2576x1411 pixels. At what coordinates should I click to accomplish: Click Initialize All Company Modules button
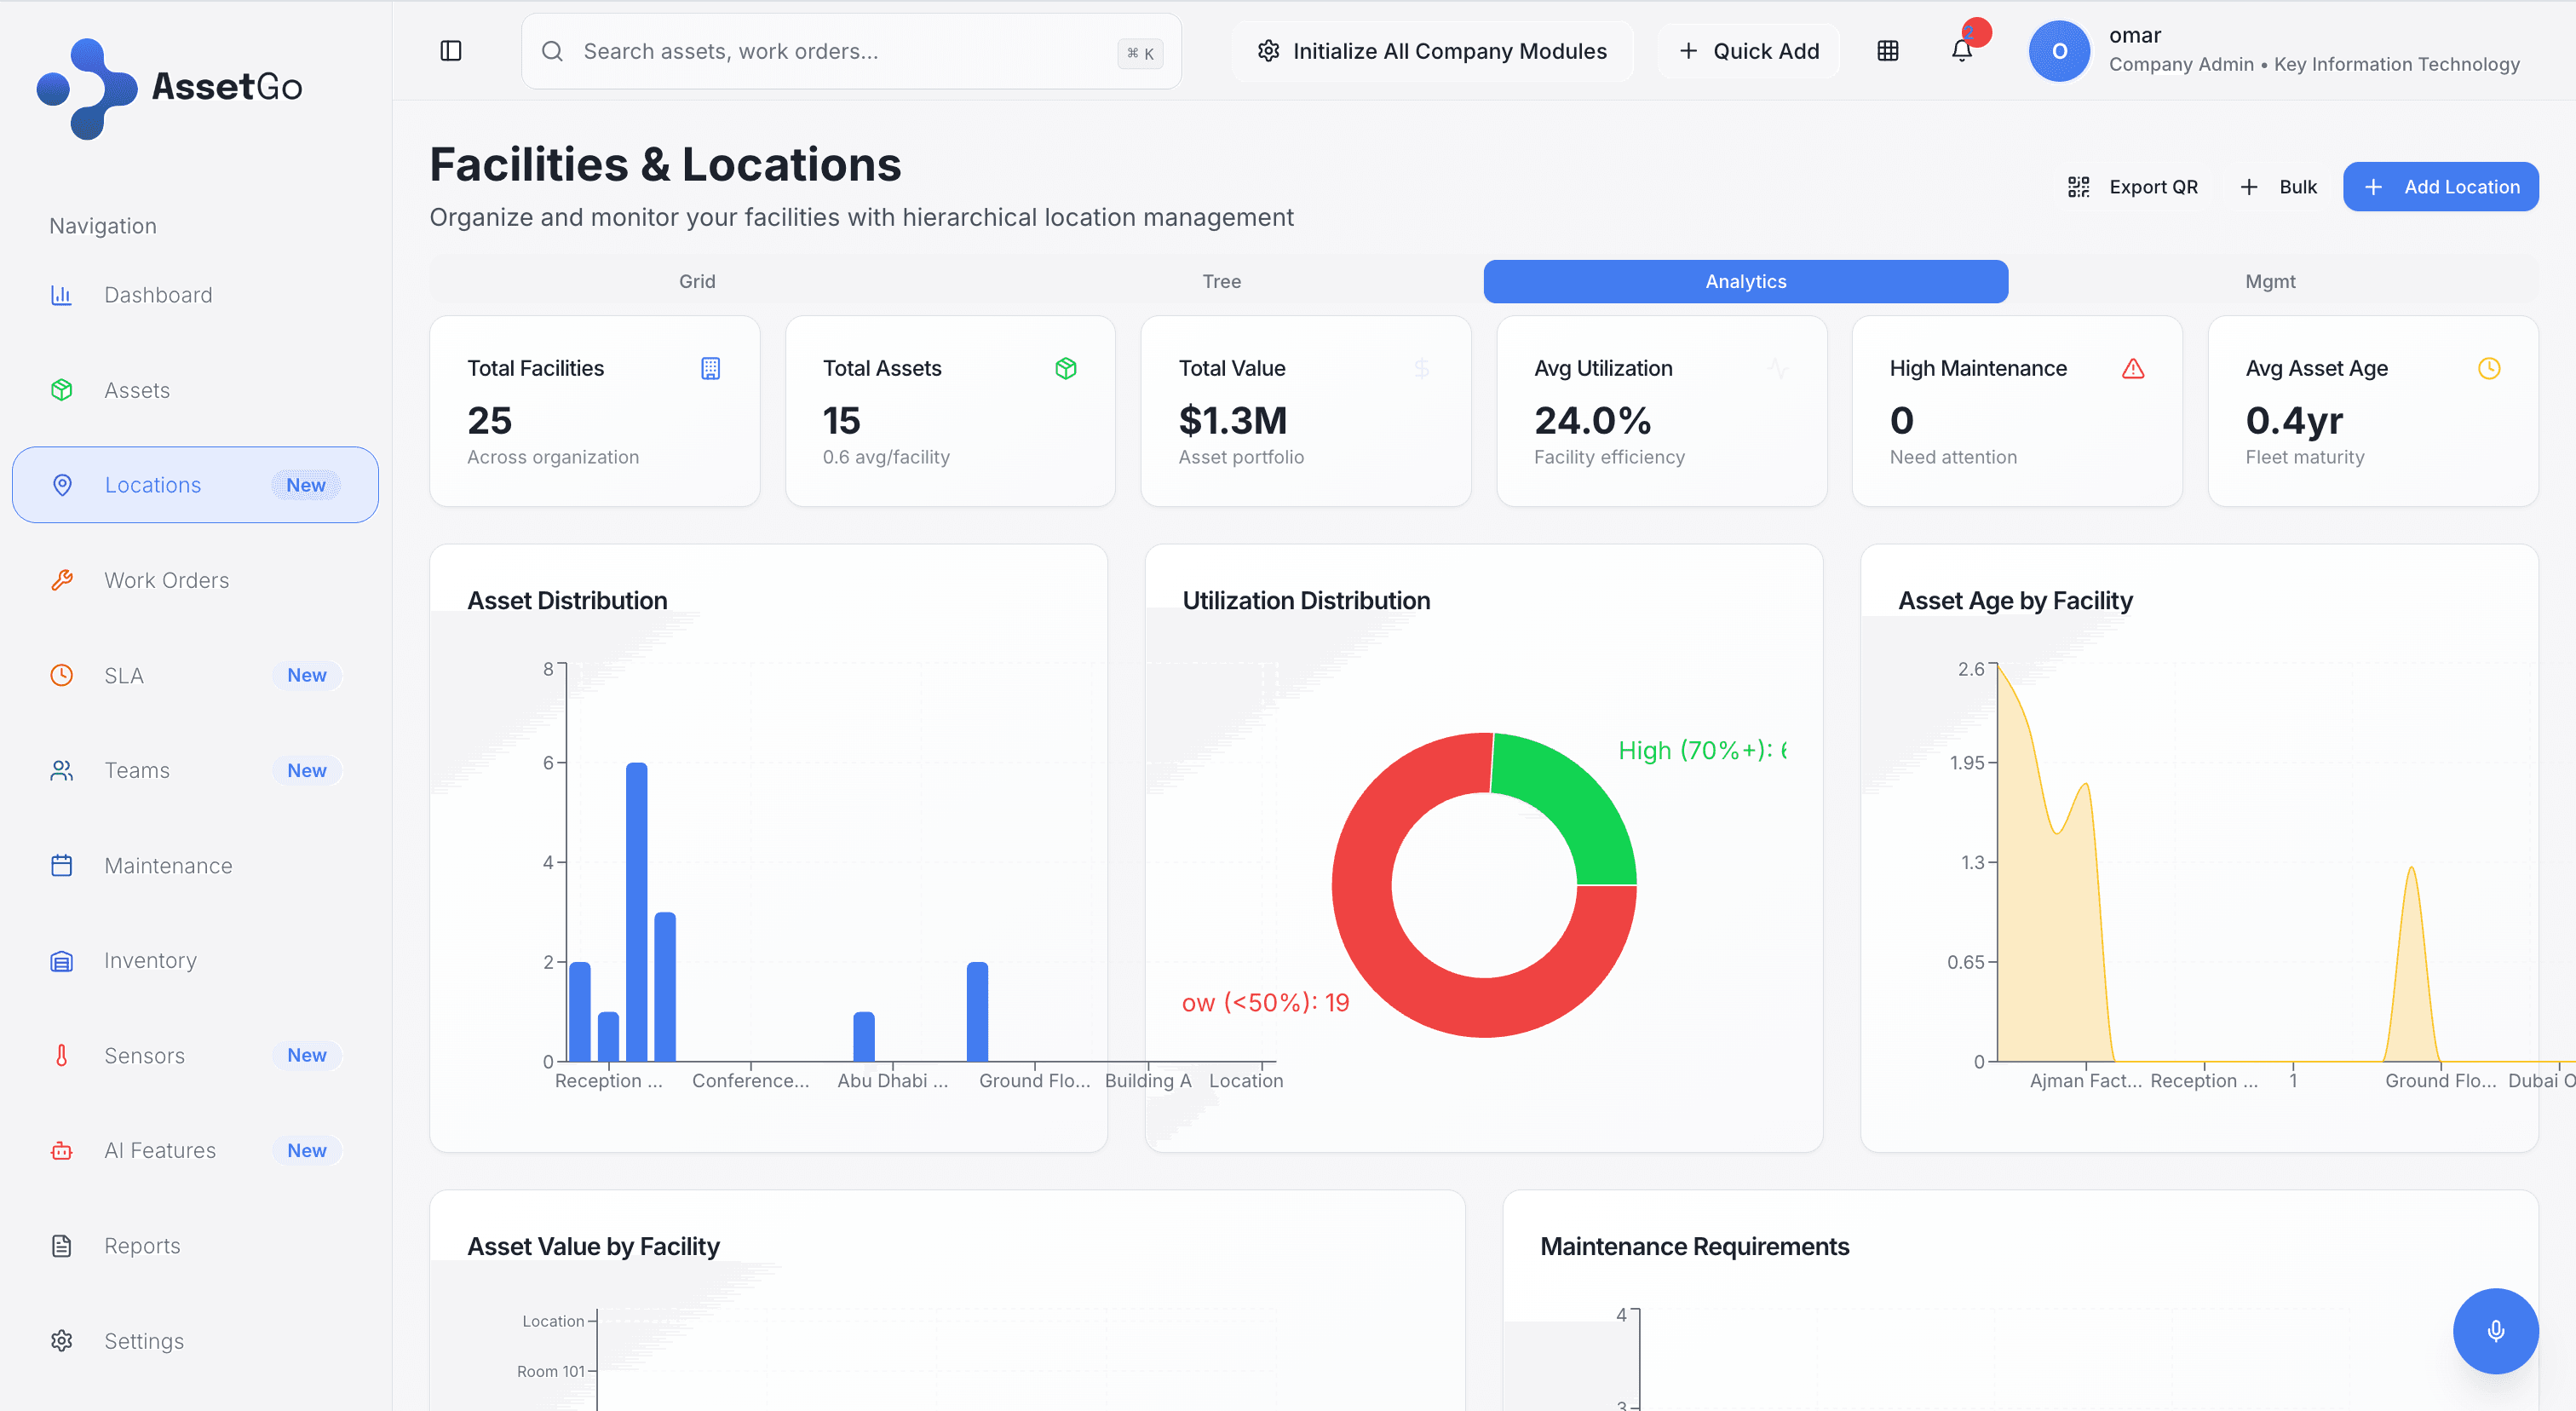[1432, 51]
